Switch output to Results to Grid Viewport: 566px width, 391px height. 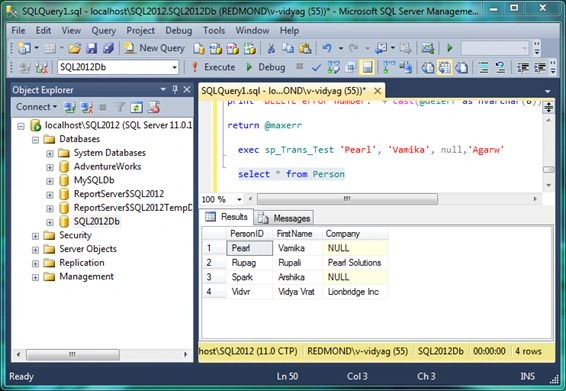[x=445, y=68]
